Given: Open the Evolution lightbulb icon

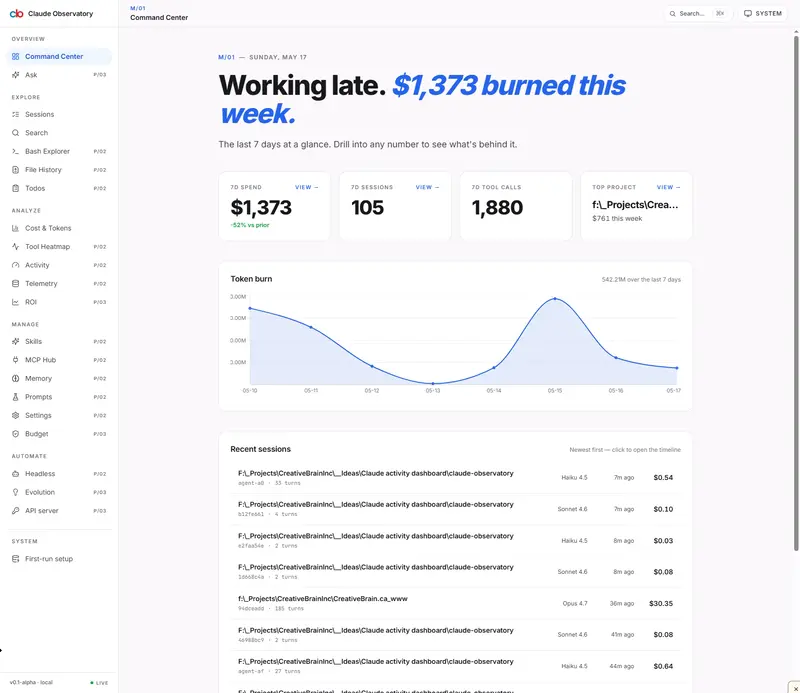Looking at the screenshot, I should click(x=15, y=492).
